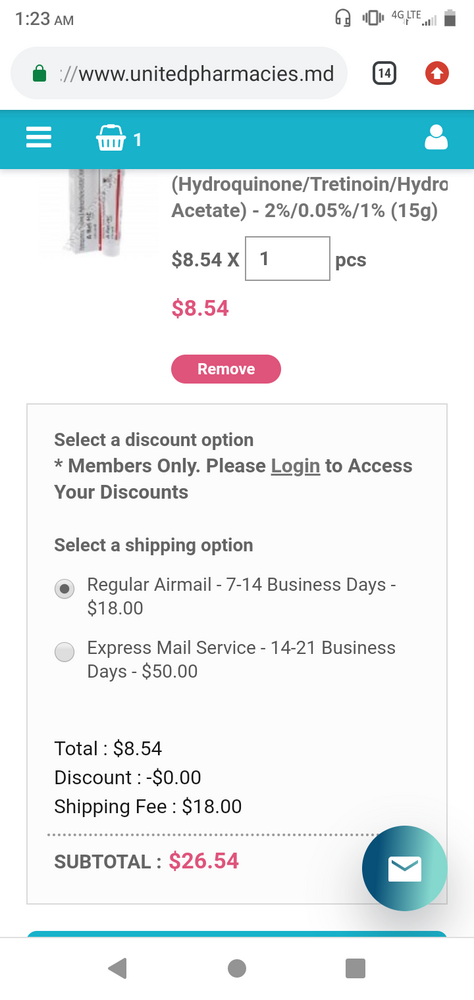Open the shopping basket cart
The image size is (474, 1000).
pos(111,138)
